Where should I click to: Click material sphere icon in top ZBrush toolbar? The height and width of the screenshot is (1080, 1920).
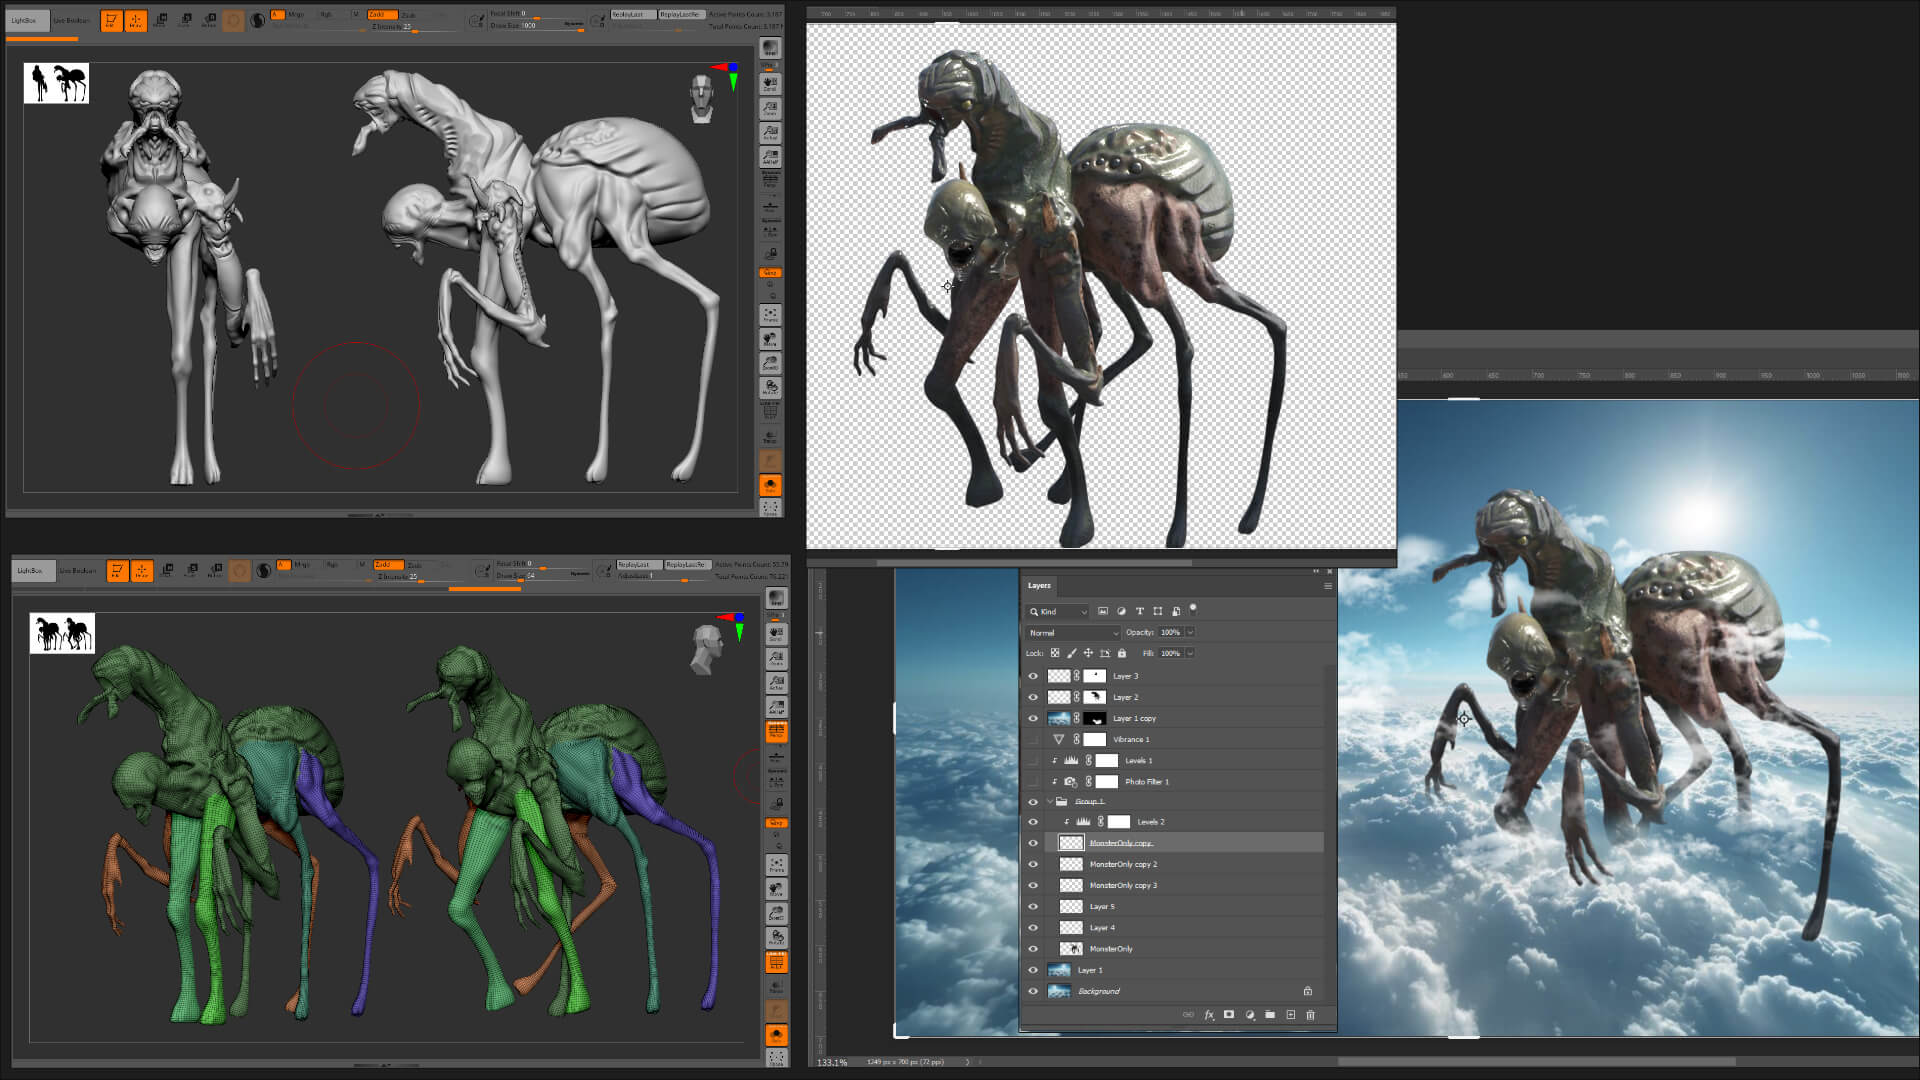(x=258, y=20)
